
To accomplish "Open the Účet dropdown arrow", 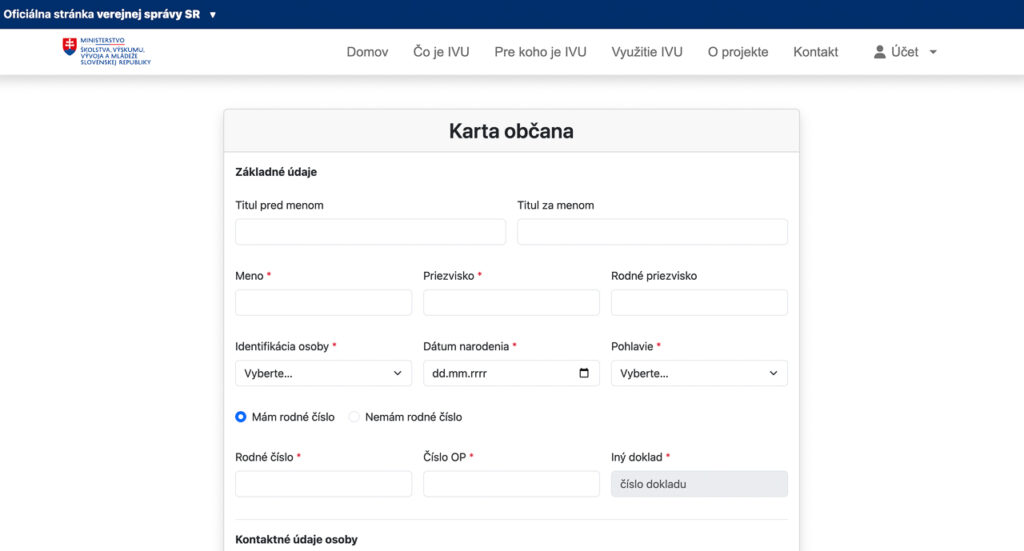I will 933,52.
